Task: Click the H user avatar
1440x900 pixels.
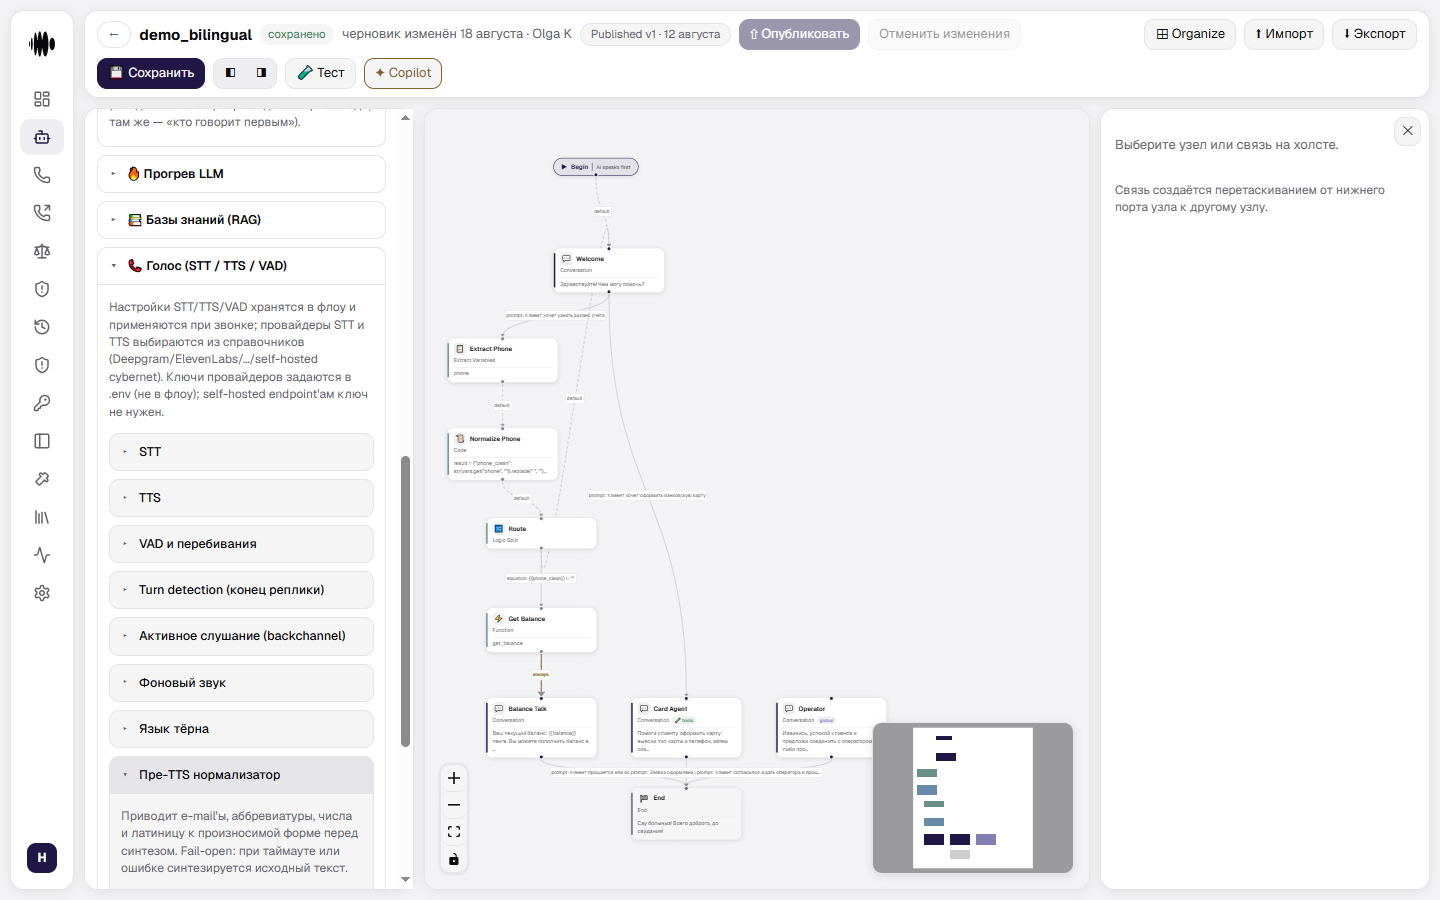Action: (42, 858)
